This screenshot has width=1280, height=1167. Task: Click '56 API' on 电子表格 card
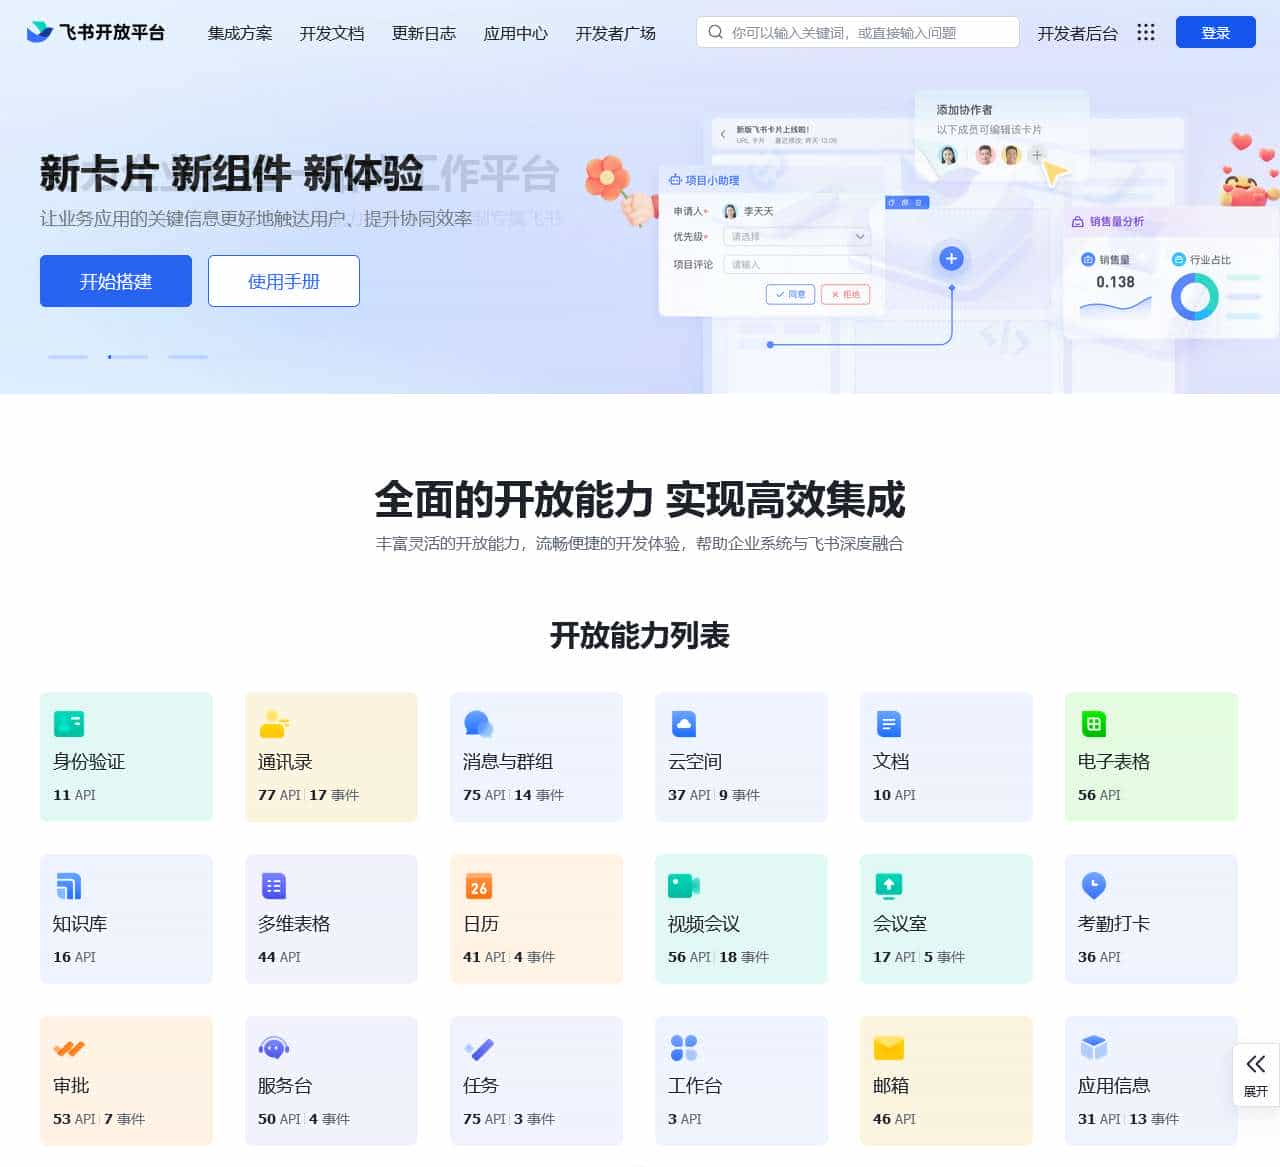pyautogui.click(x=1099, y=795)
